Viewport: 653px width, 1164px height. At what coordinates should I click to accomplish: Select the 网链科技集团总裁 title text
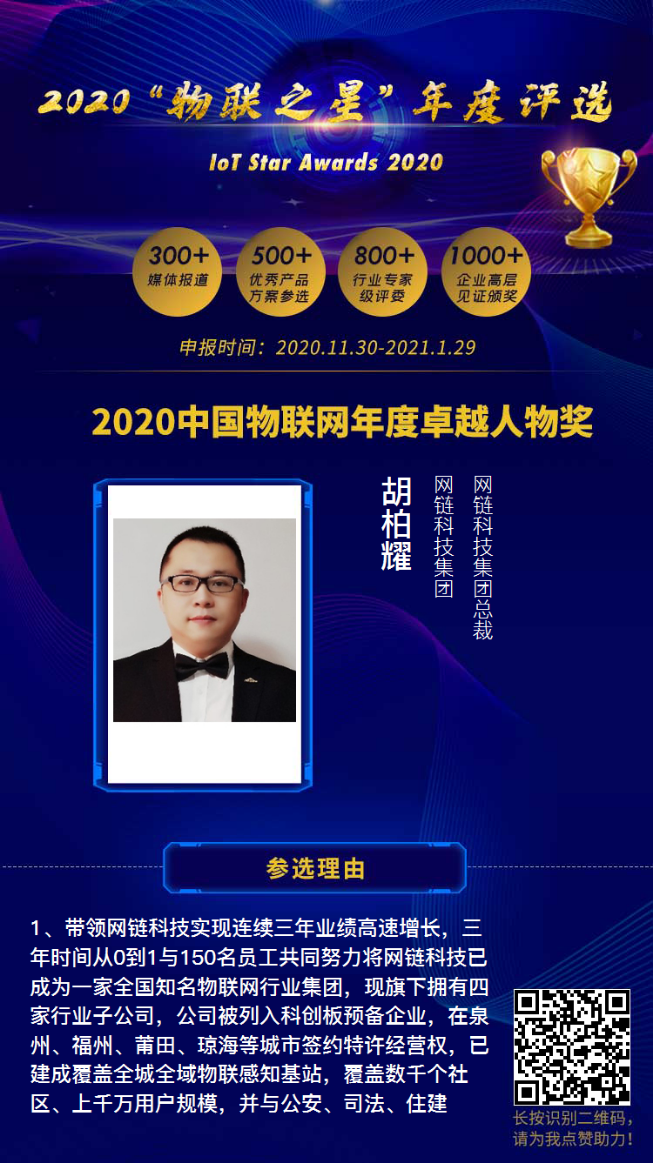(483, 558)
